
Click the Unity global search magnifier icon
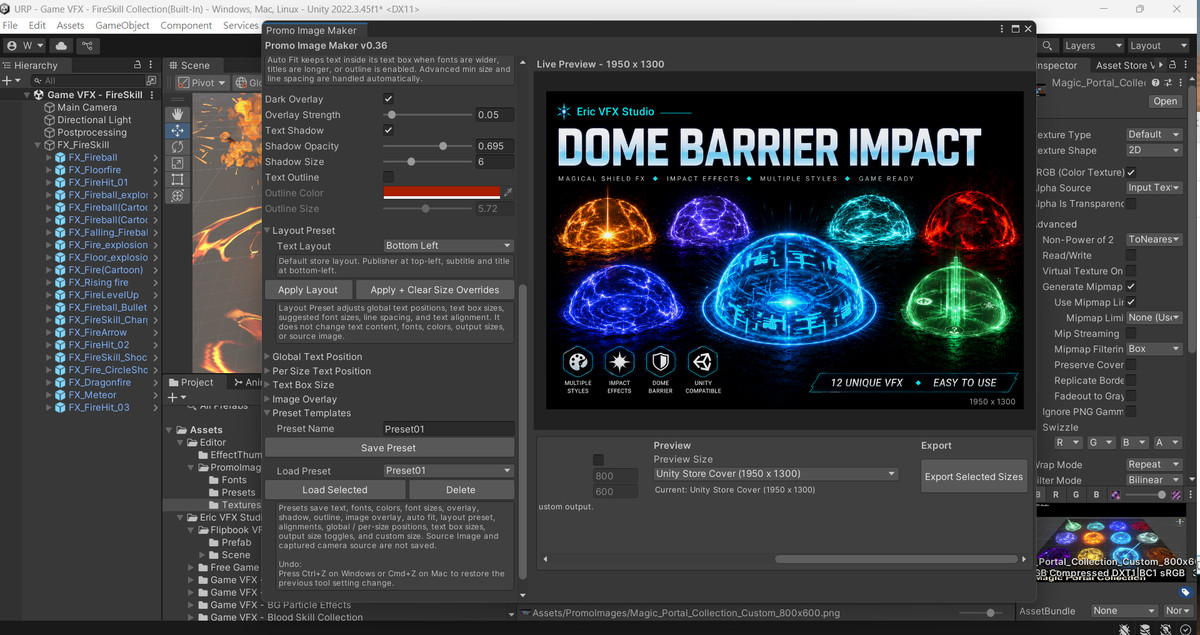1046,45
